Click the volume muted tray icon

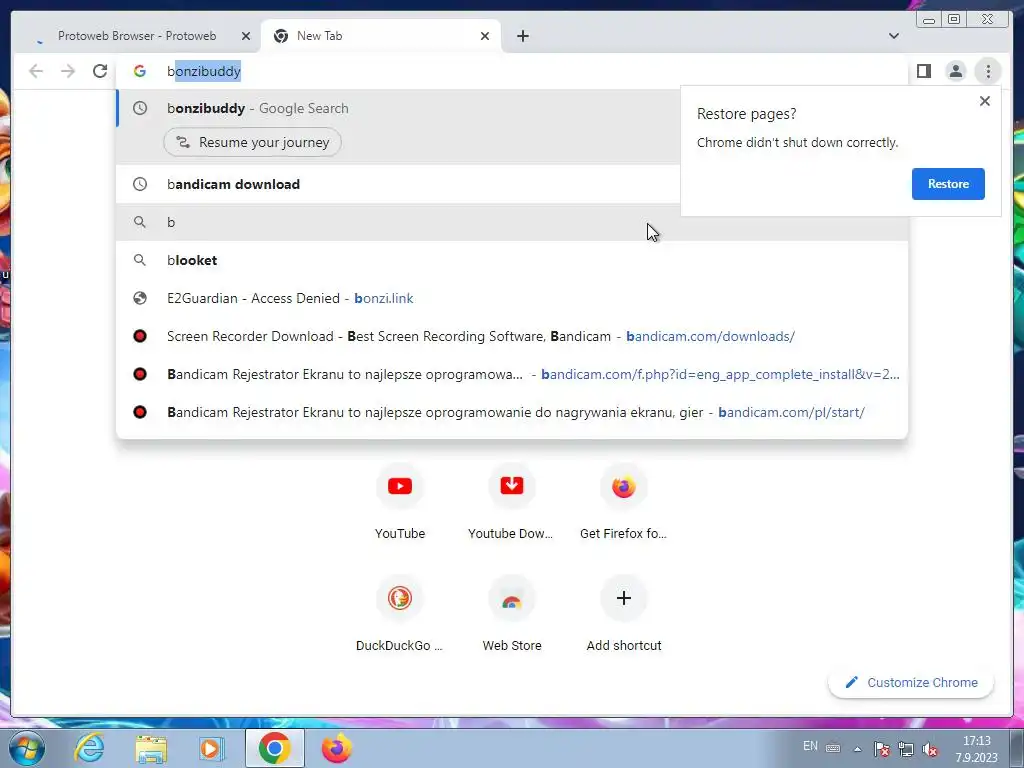(x=930, y=749)
